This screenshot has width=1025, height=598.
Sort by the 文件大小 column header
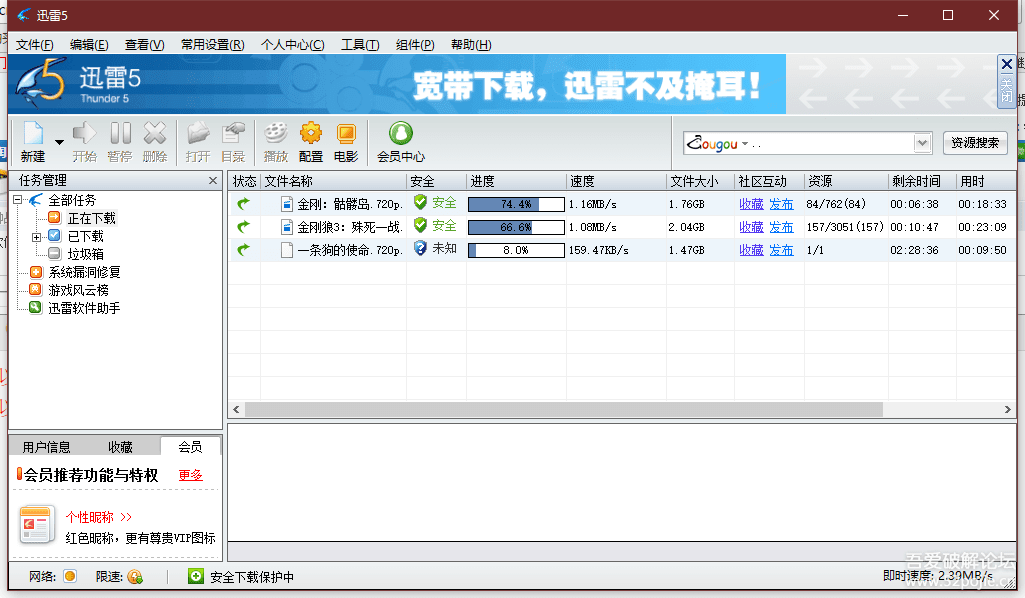pos(700,181)
